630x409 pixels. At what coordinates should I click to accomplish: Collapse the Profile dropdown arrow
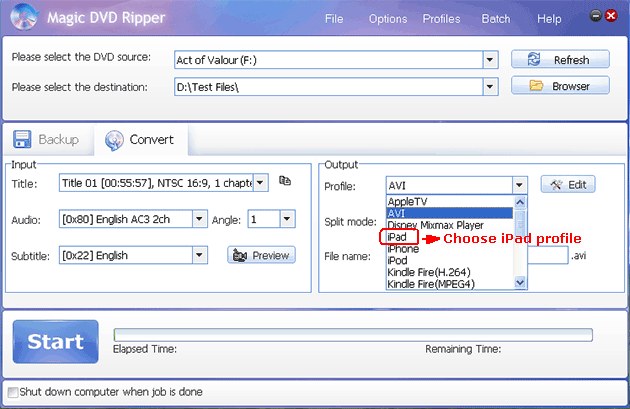point(520,185)
